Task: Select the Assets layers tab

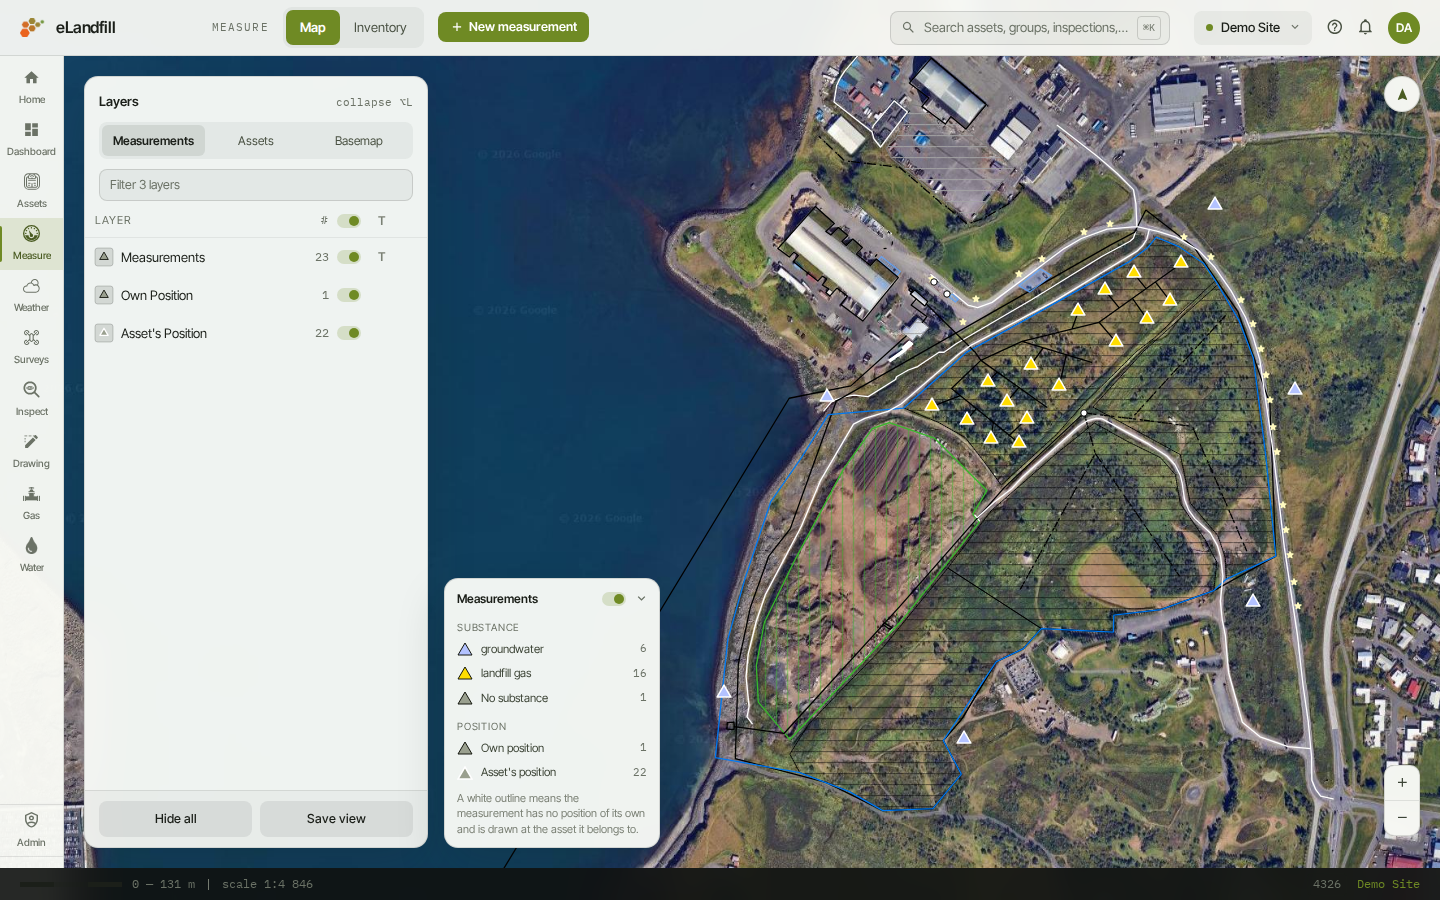Action: (x=255, y=141)
